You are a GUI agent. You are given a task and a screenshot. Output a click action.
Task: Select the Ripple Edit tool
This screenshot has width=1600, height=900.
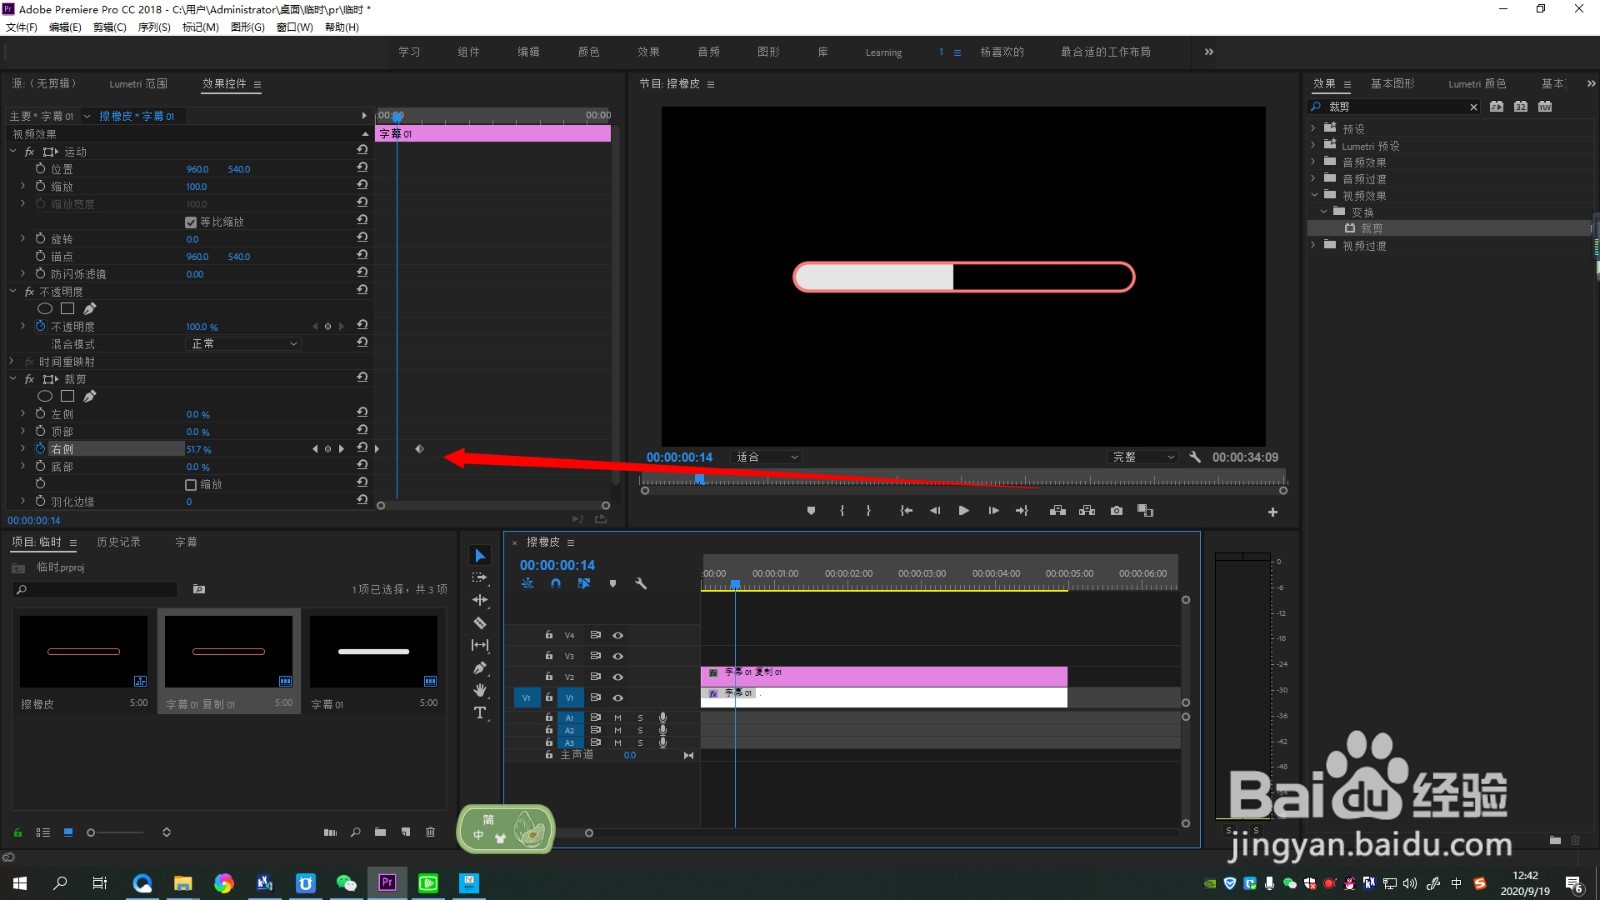[480, 600]
